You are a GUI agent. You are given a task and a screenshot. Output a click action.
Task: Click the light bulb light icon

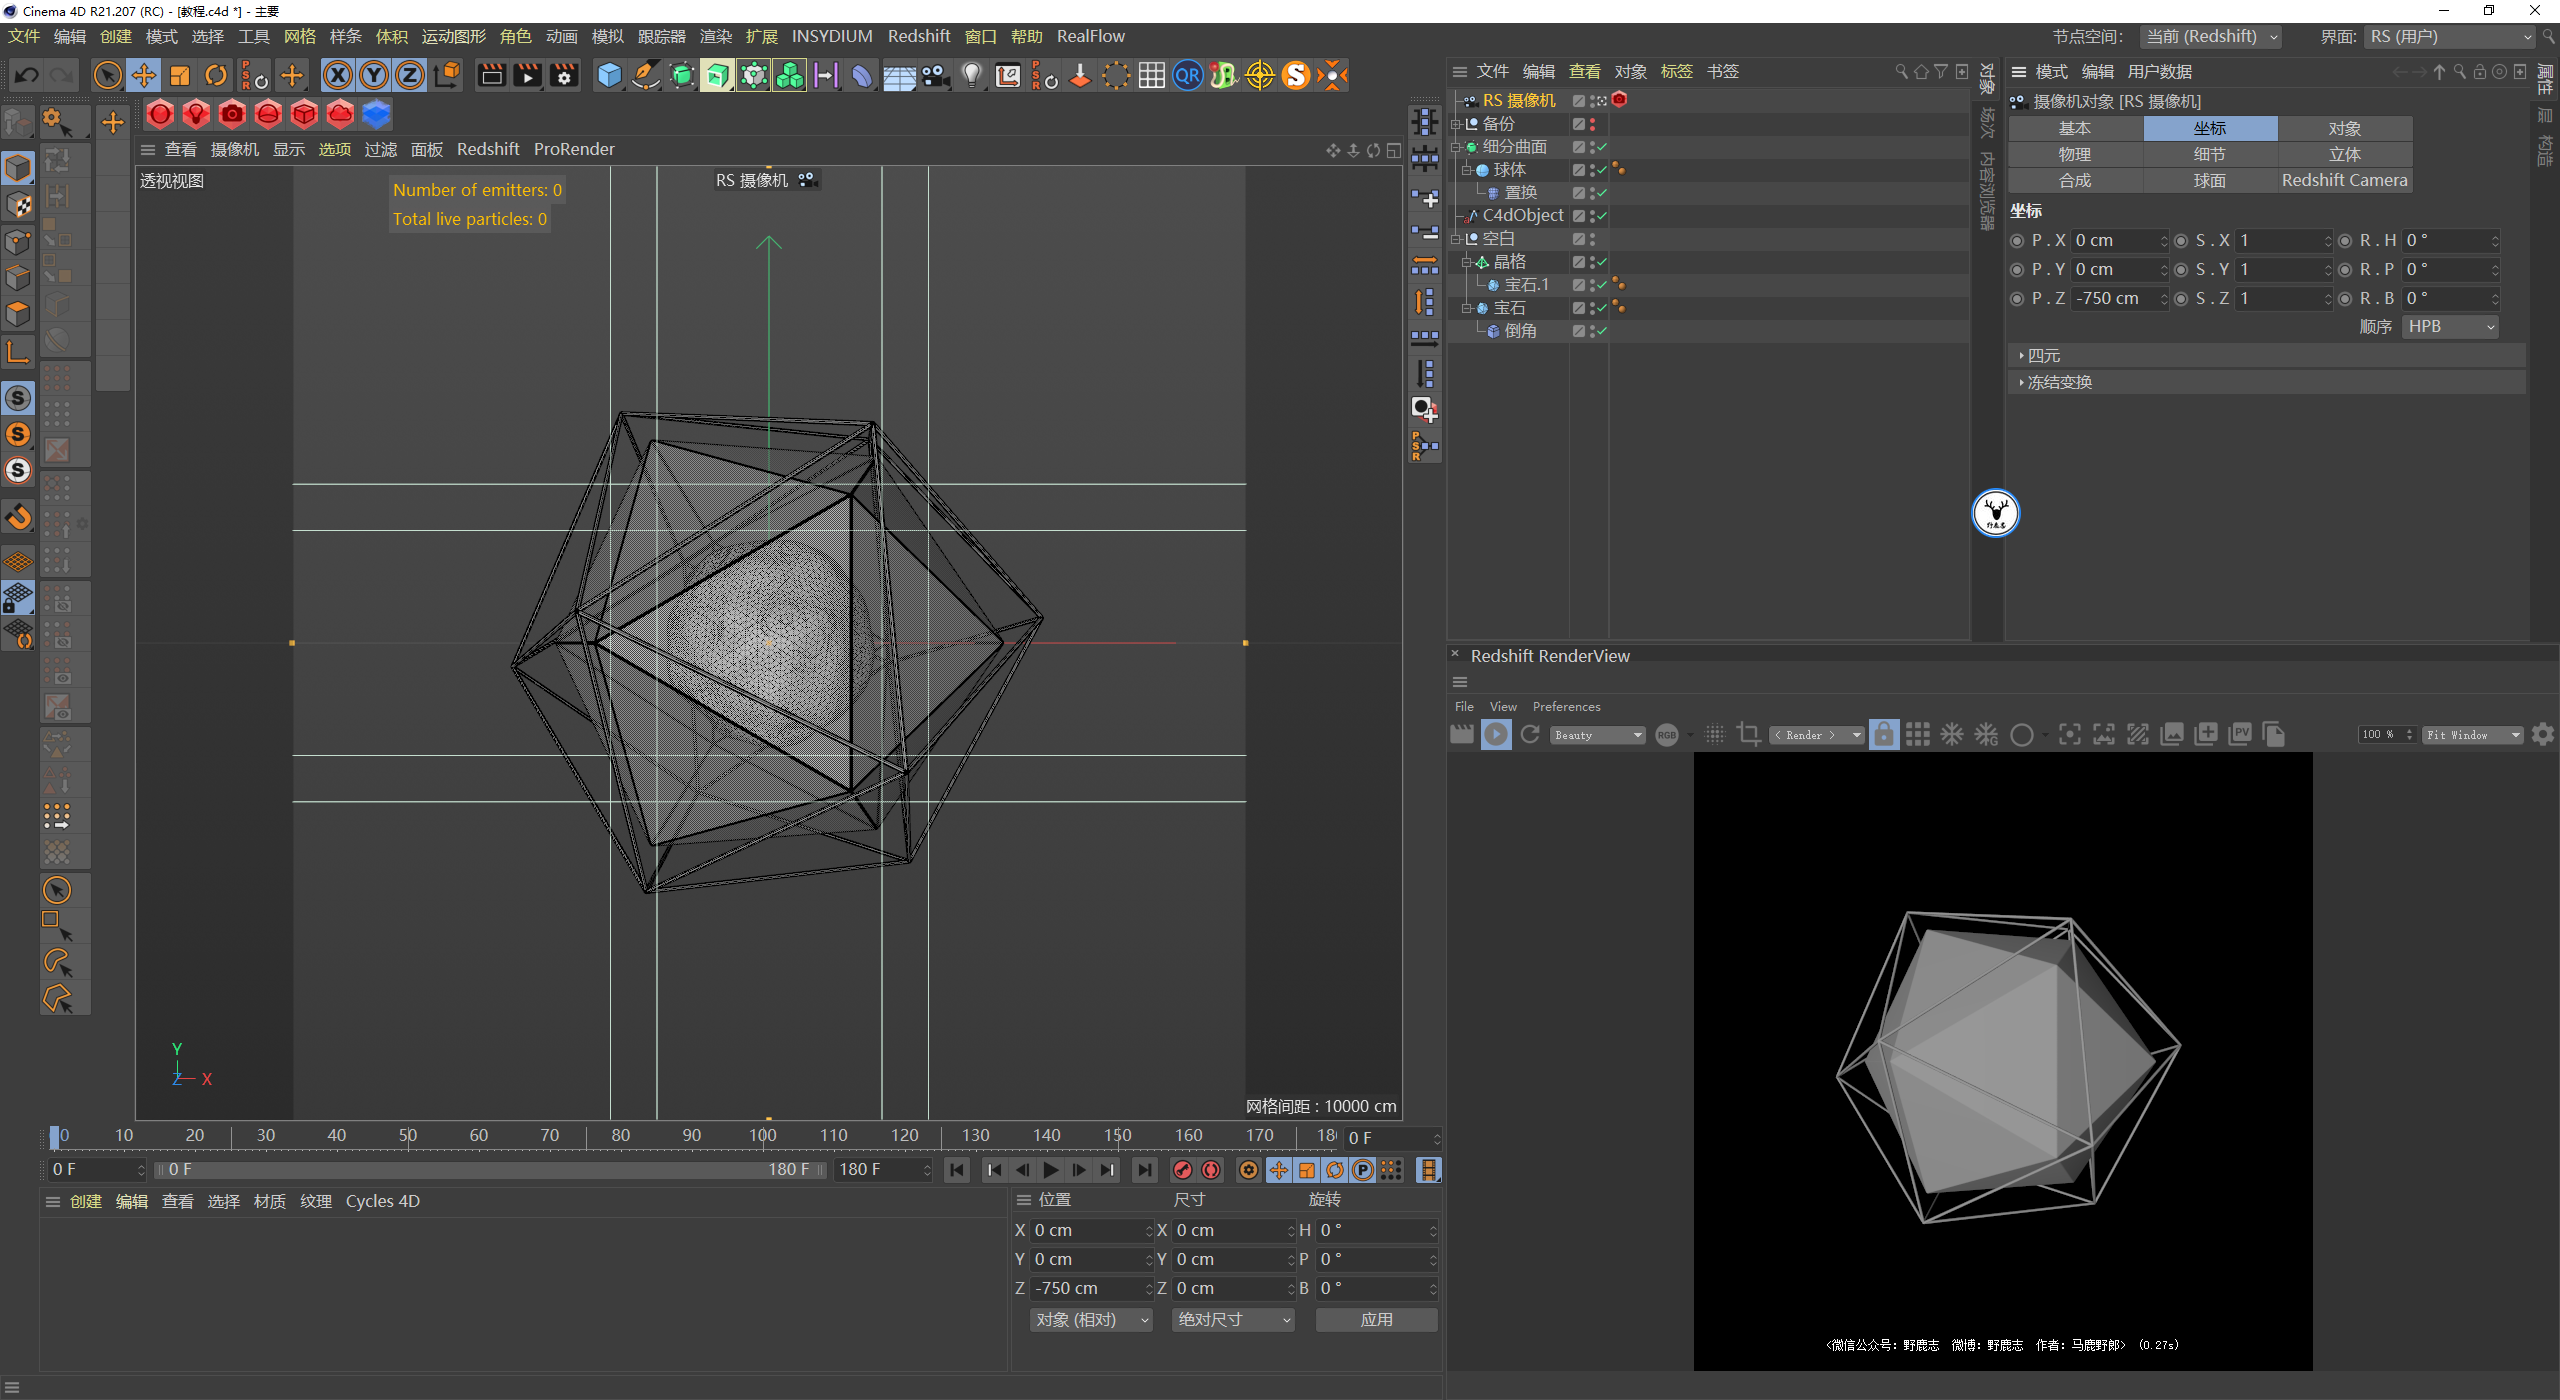pyautogui.click(x=971, y=76)
